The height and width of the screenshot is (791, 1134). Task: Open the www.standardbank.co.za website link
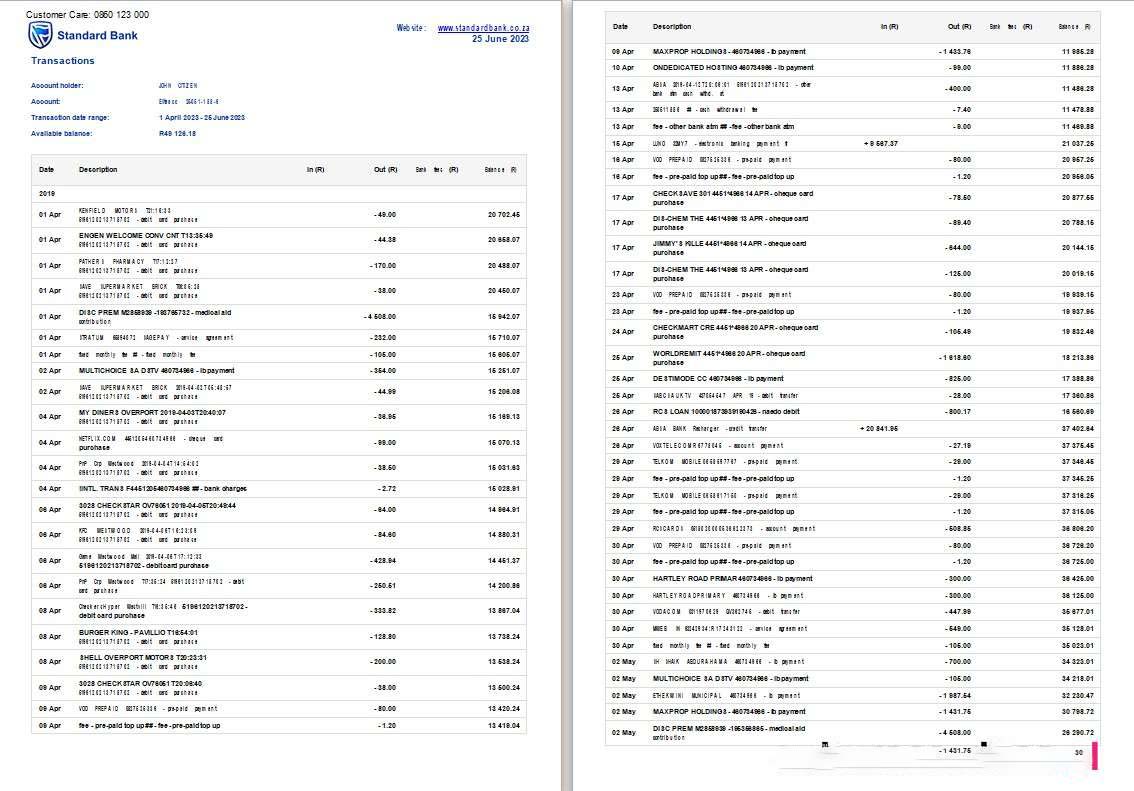point(483,28)
